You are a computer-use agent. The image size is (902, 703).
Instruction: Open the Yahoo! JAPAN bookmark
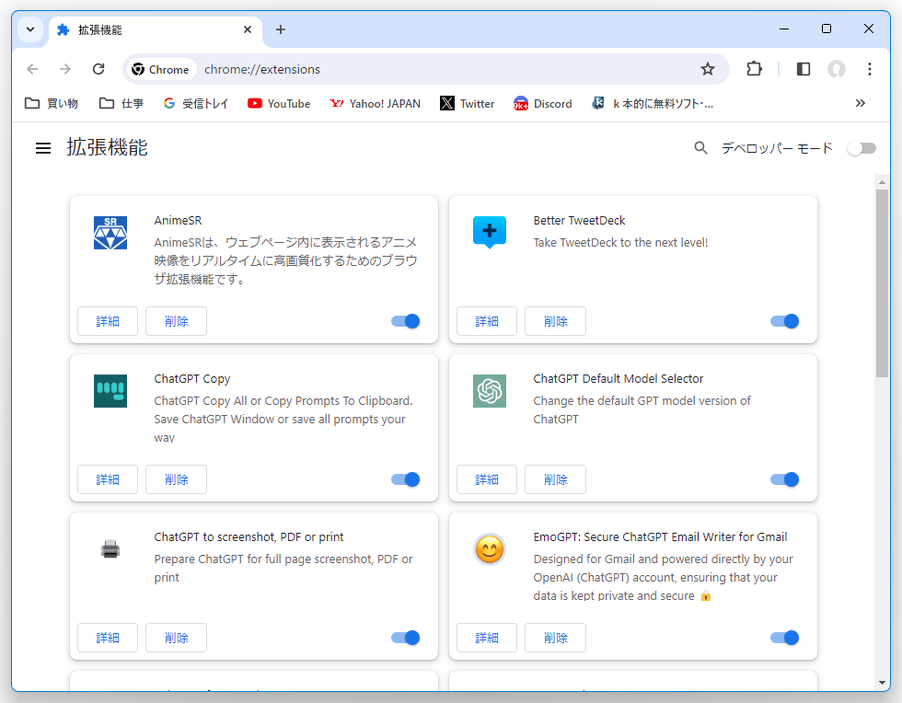coord(375,104)
